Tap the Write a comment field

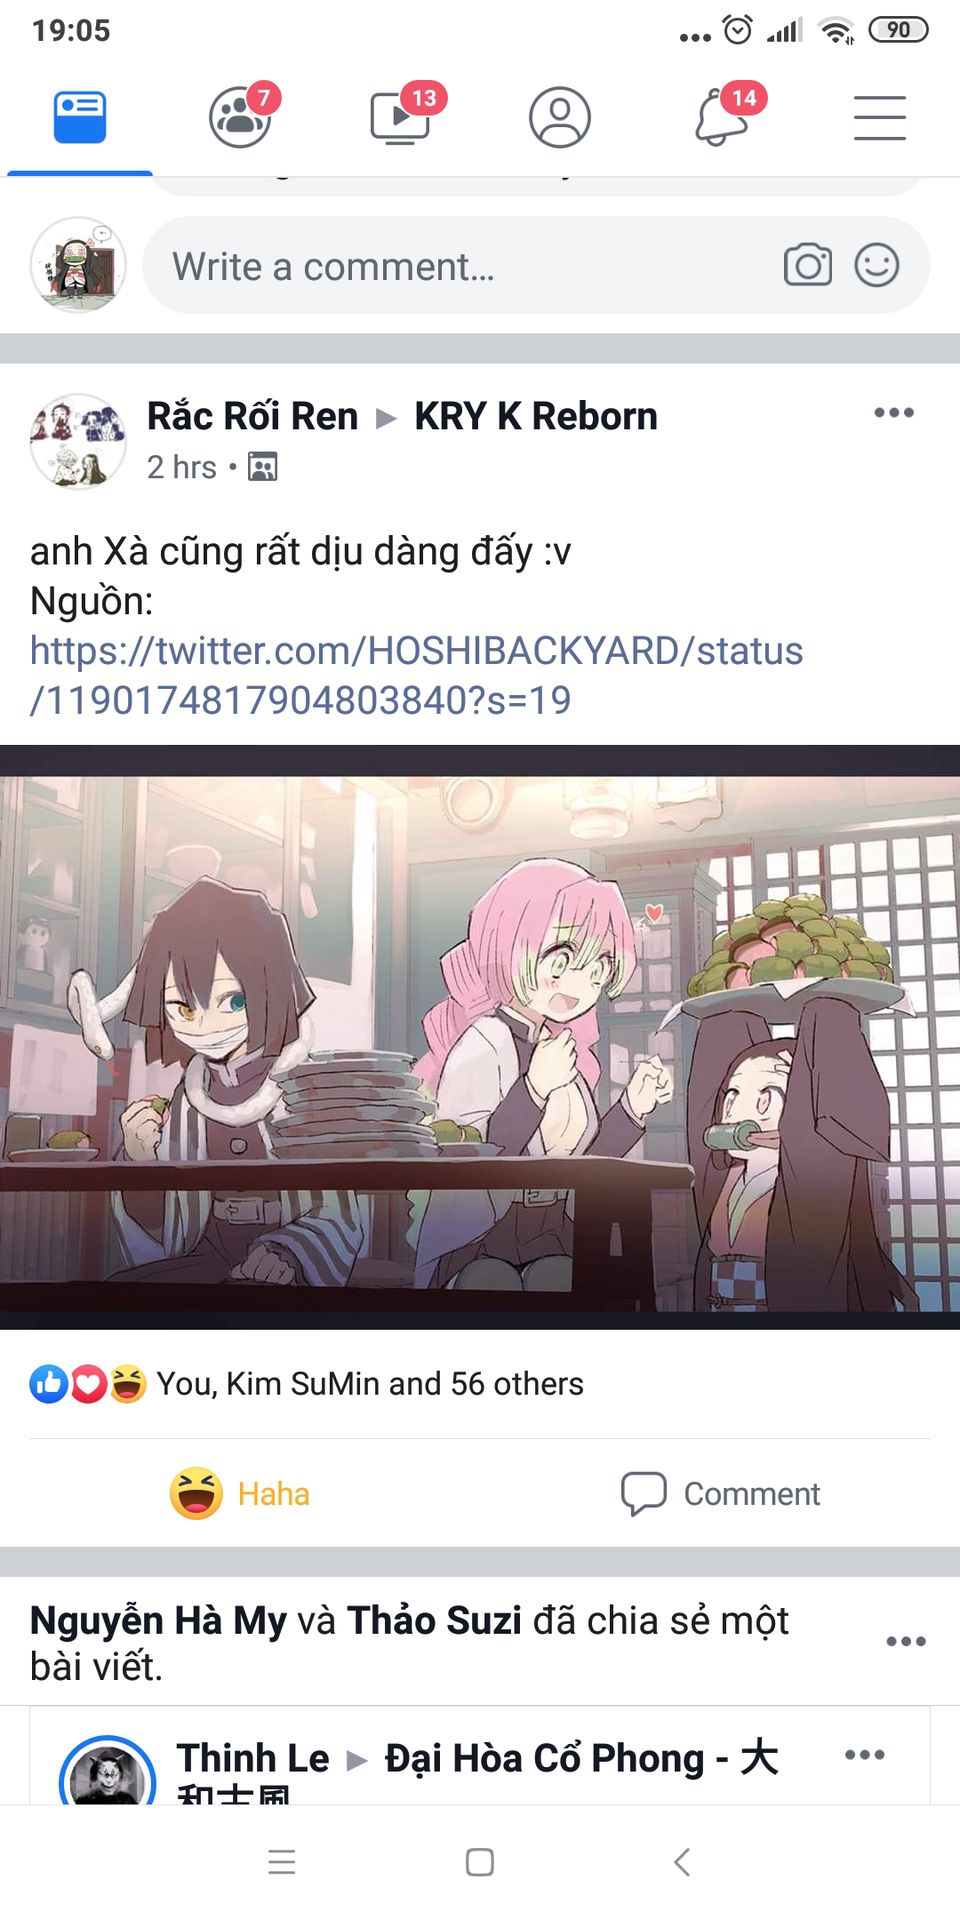pos(536,265)
